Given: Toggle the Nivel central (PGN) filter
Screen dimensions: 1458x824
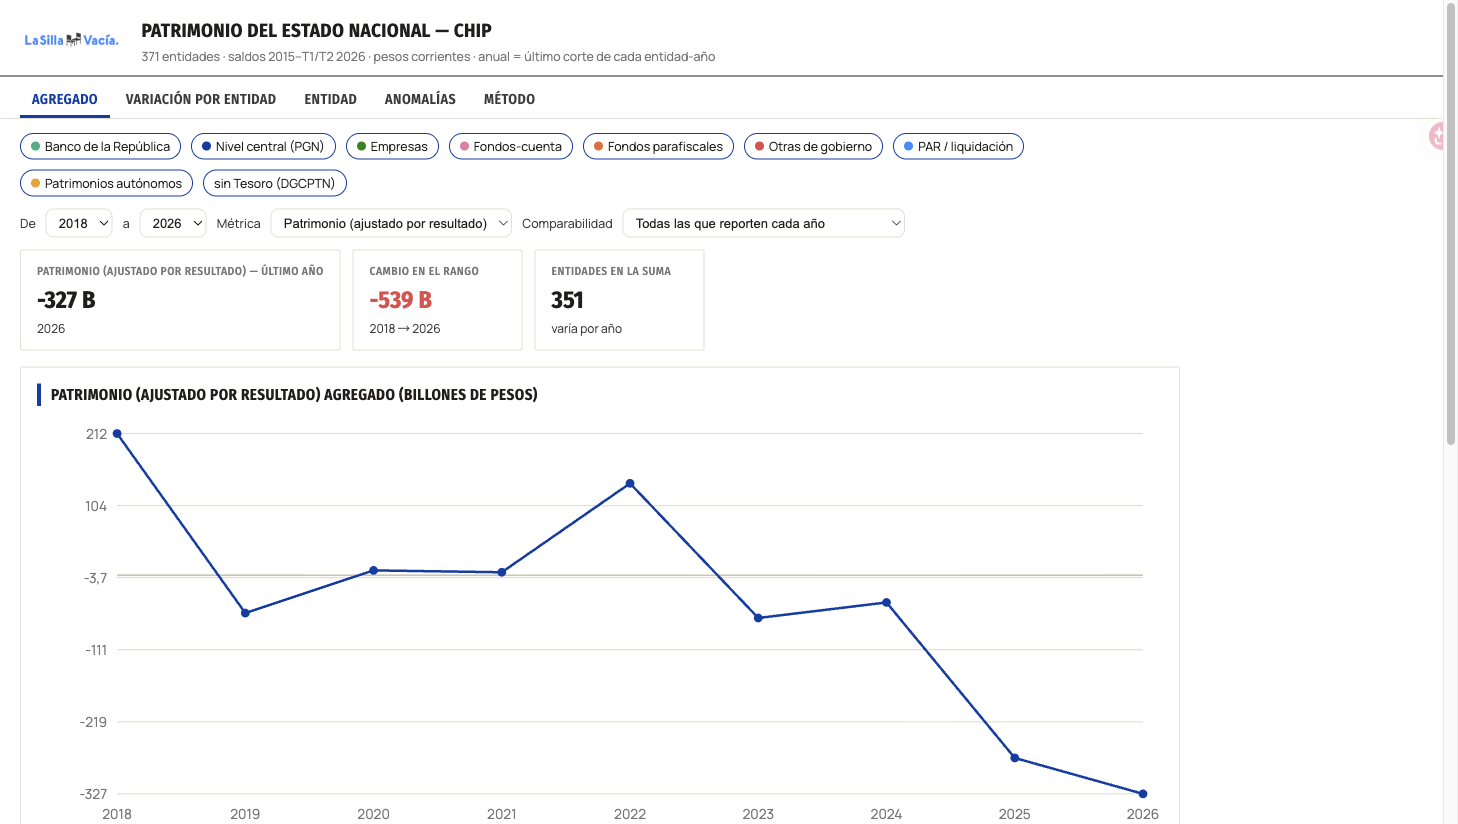Looking at the screenshot, I should point(263,146).
